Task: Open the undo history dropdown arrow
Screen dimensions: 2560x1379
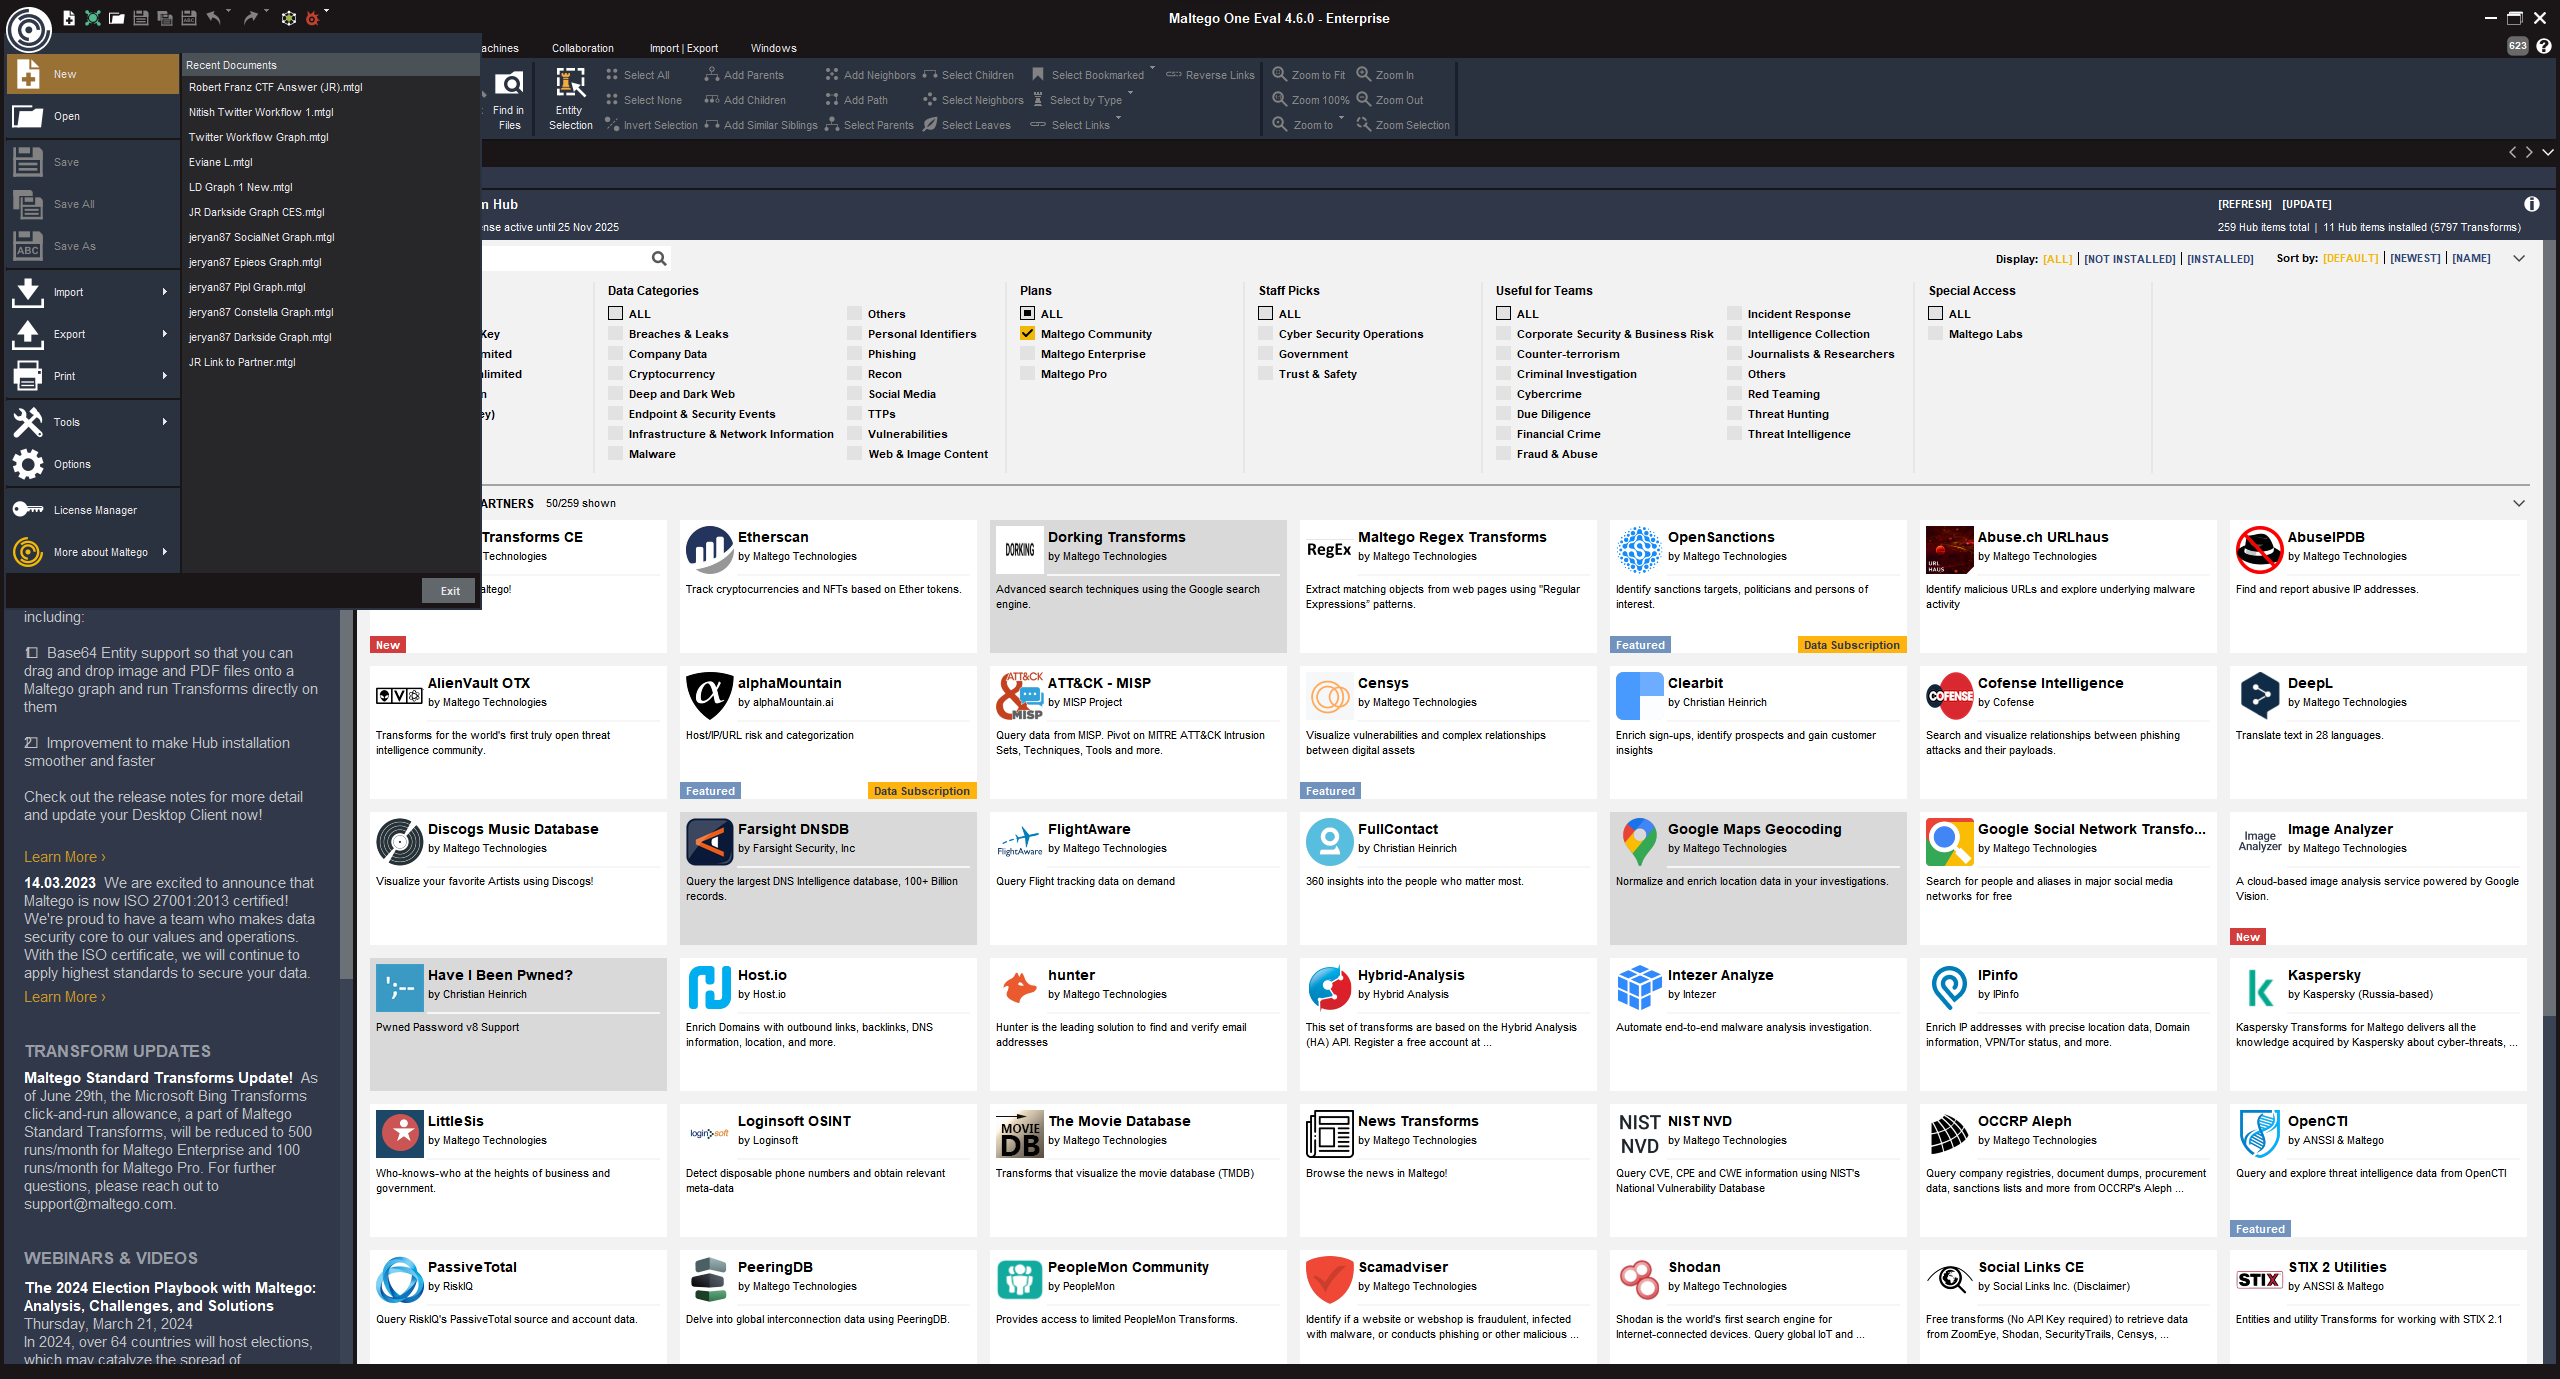Action: pos(228,12)
